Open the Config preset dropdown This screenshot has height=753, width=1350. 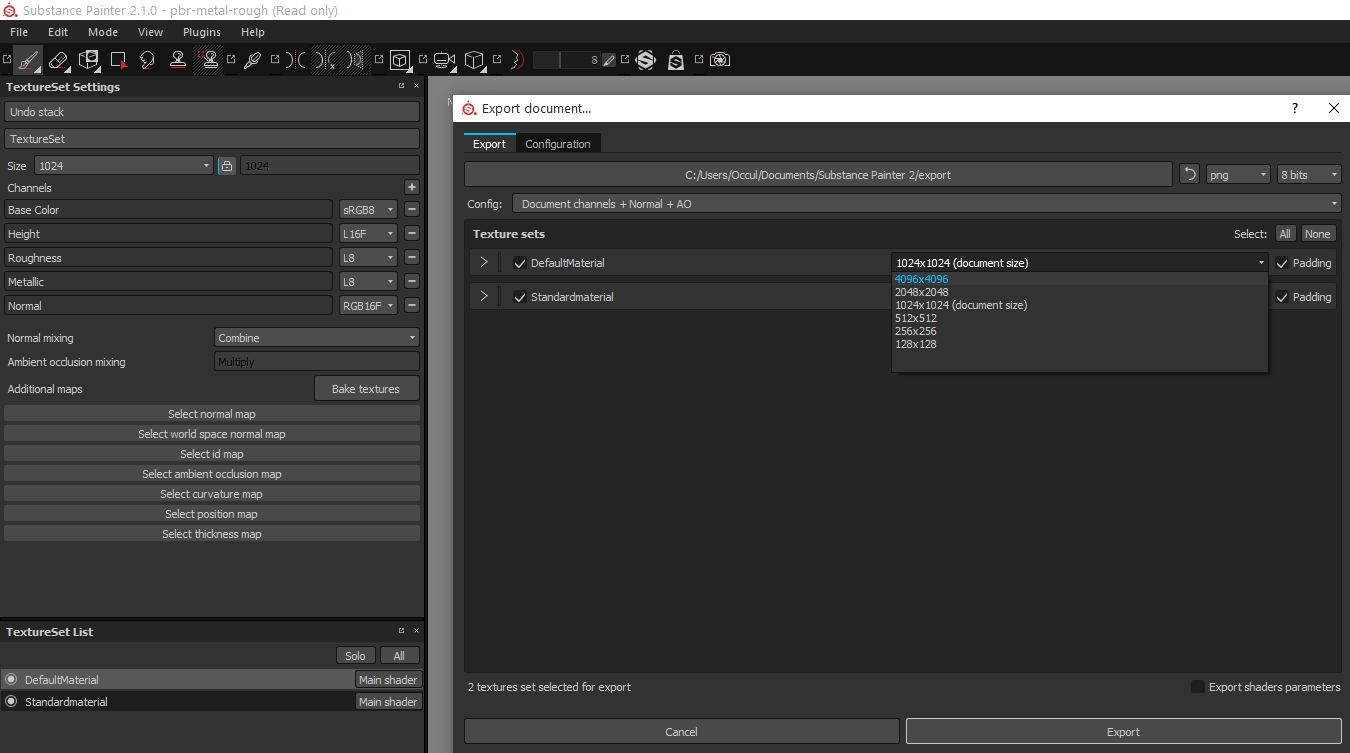(x=927, y=204)
